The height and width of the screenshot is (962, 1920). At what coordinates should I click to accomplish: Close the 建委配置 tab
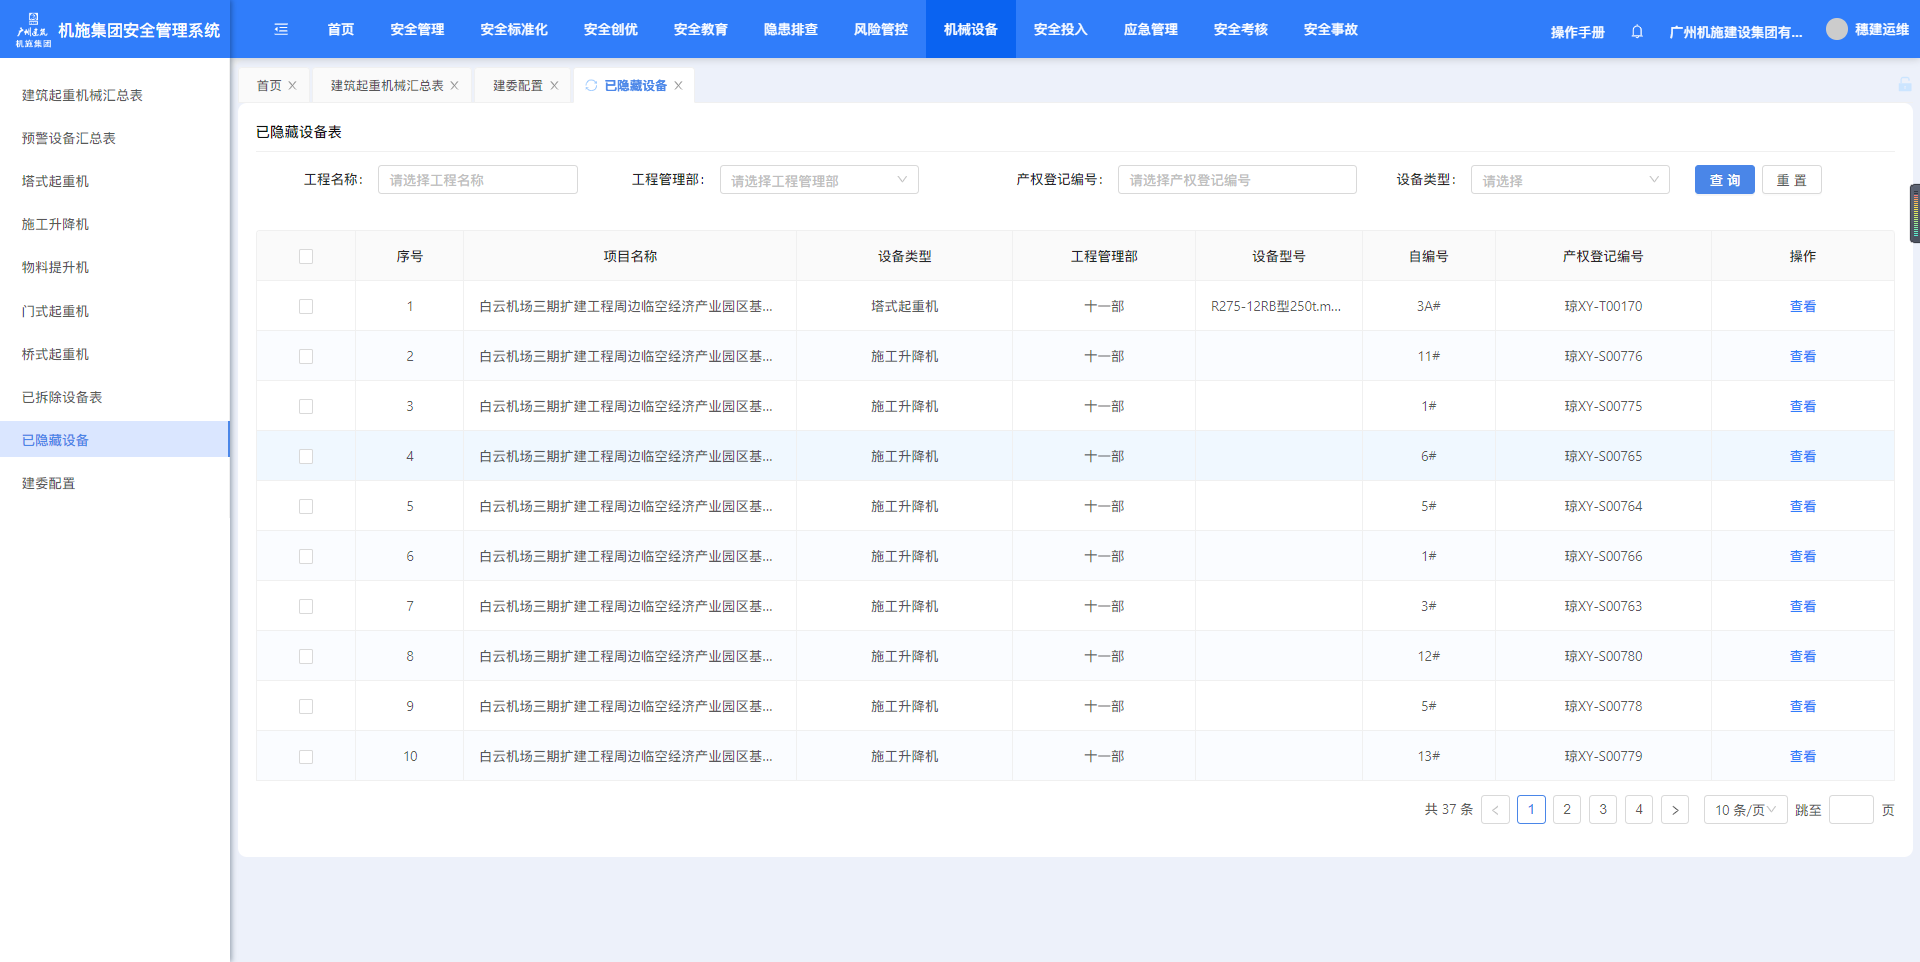click(554, 86)
